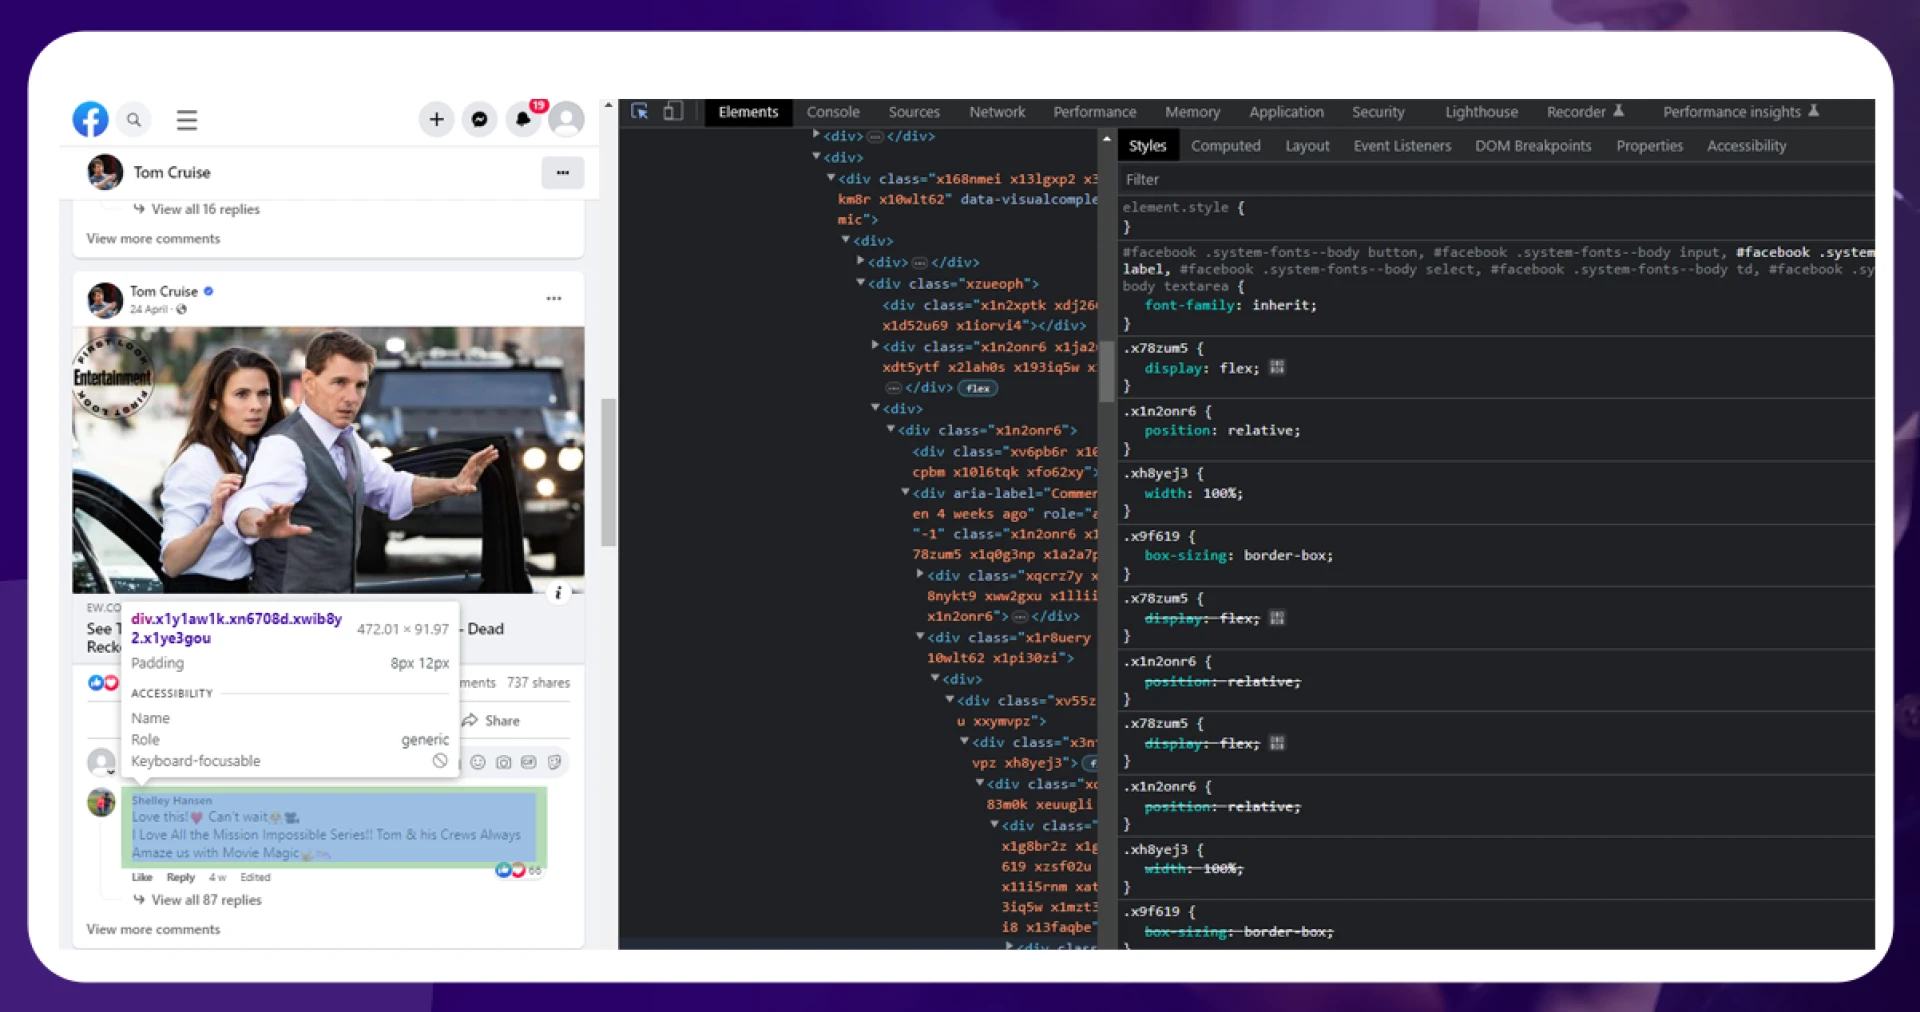
Task: Click the Elements panel scrollbar thumb
Action: [x=1106, y=372]
